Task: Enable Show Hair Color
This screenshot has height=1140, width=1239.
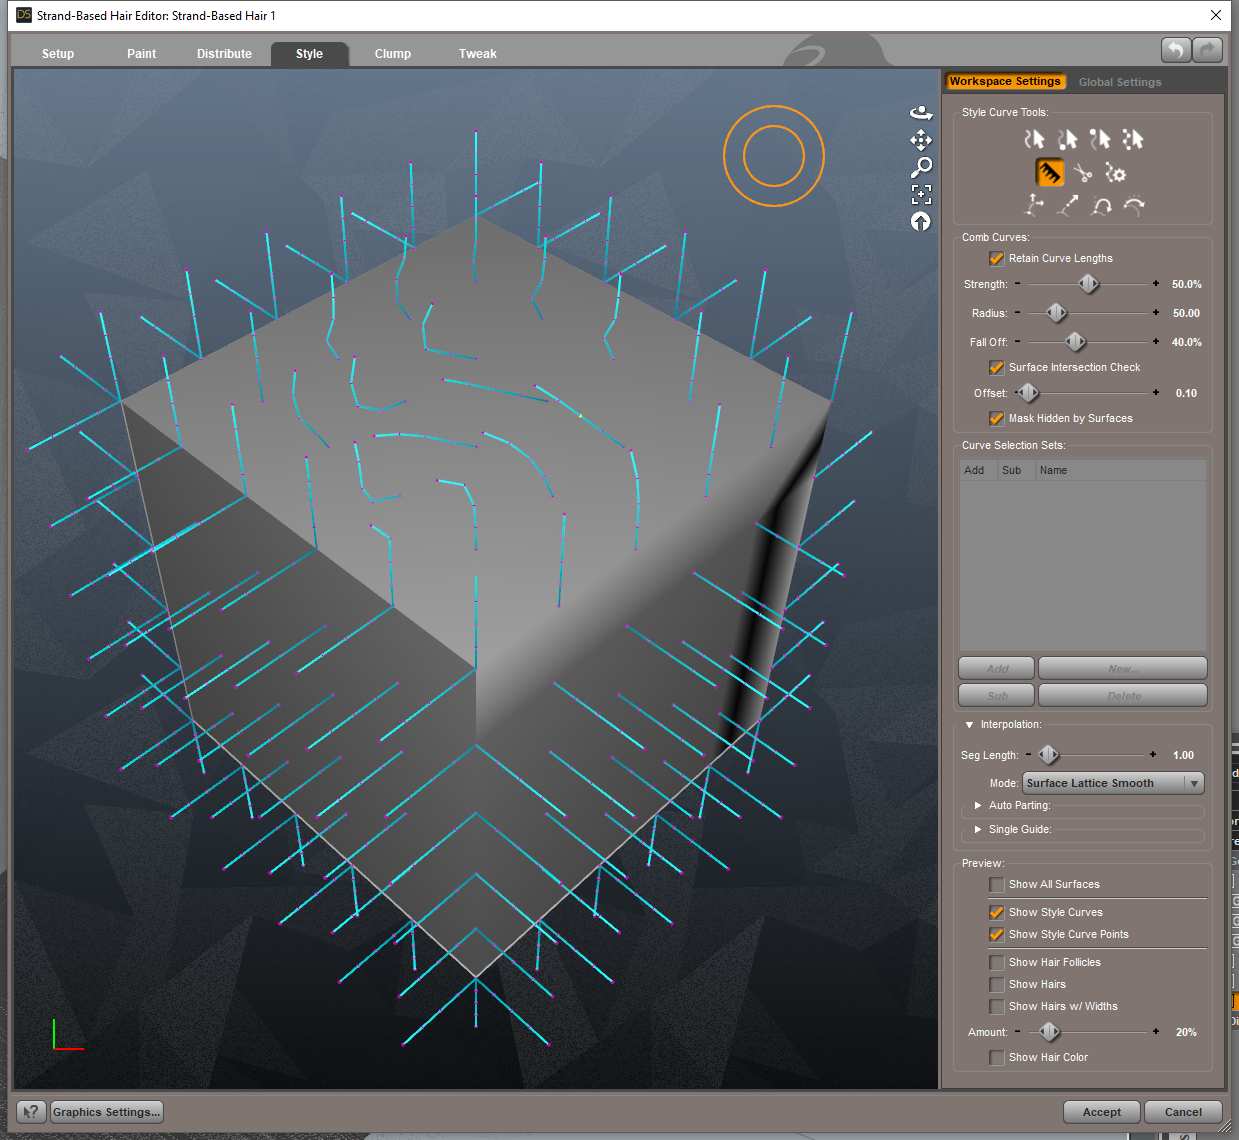Action: coord(997,1057)
